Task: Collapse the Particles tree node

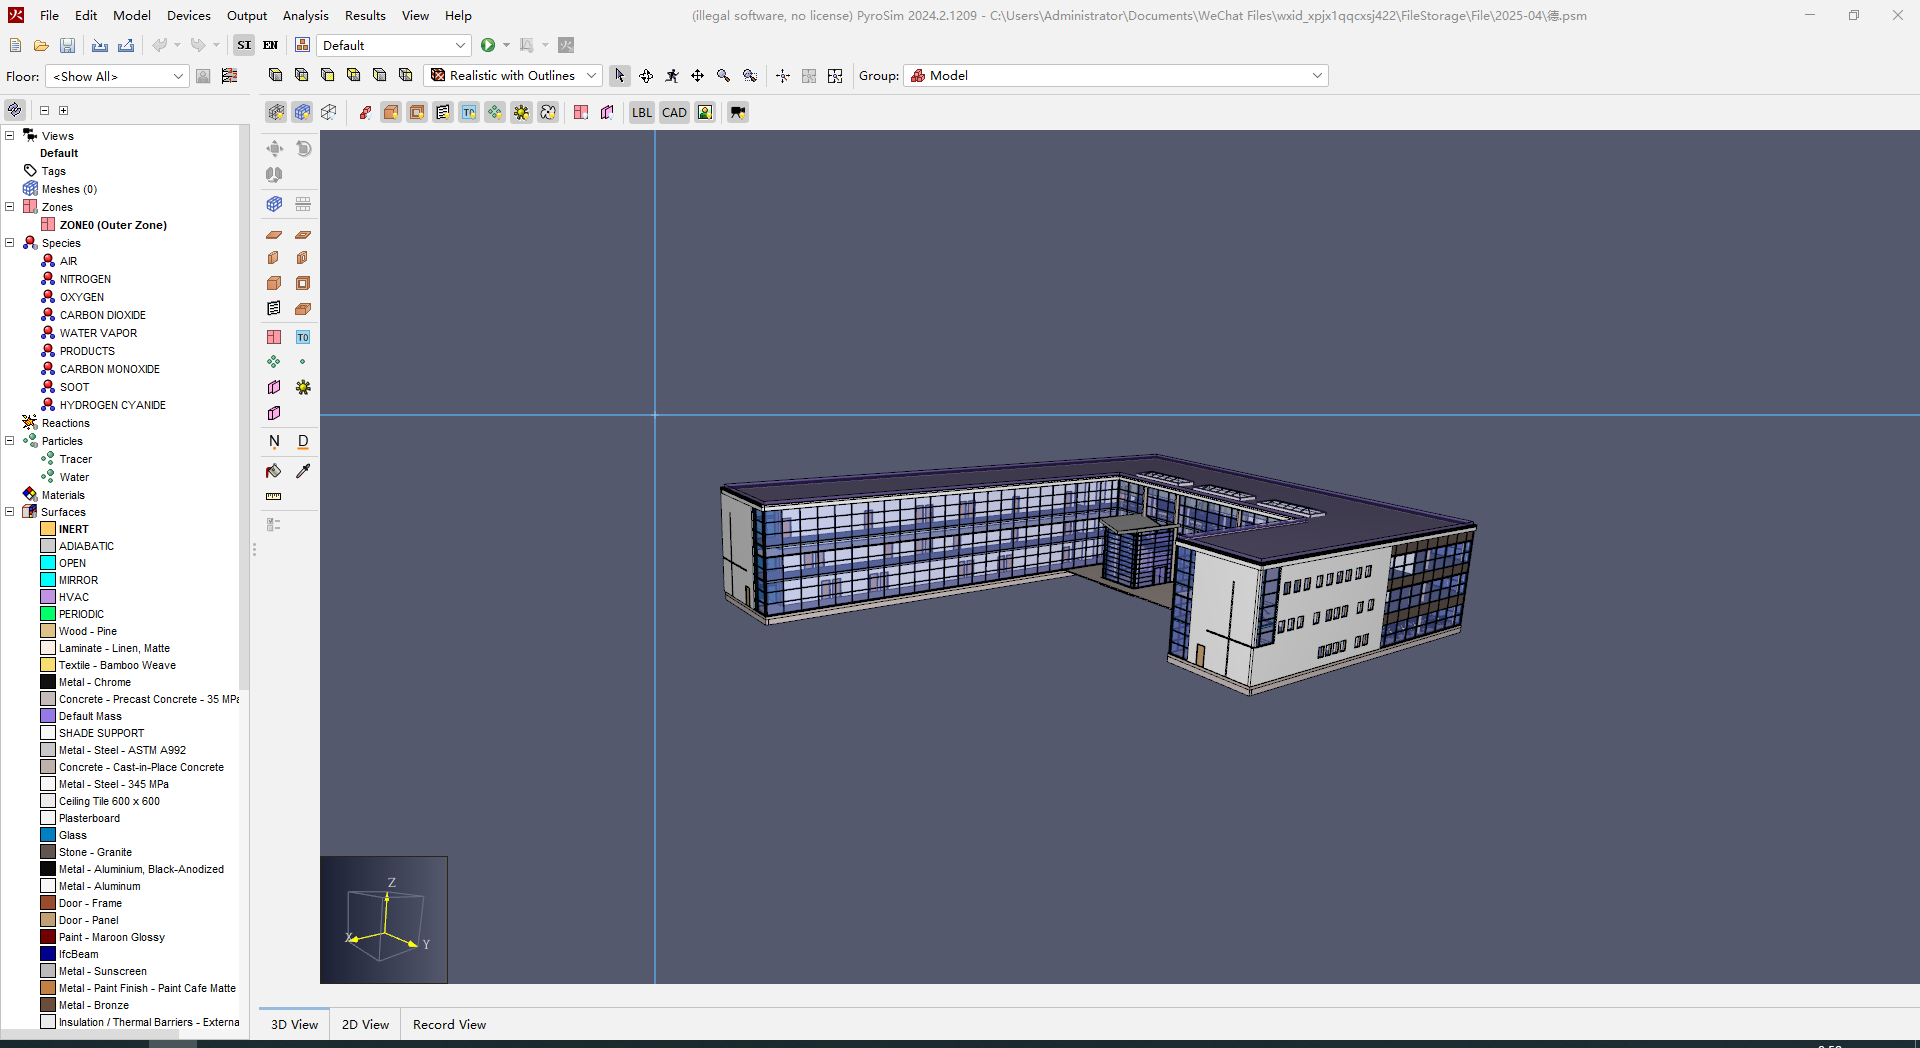Action: tap(10, 441)
